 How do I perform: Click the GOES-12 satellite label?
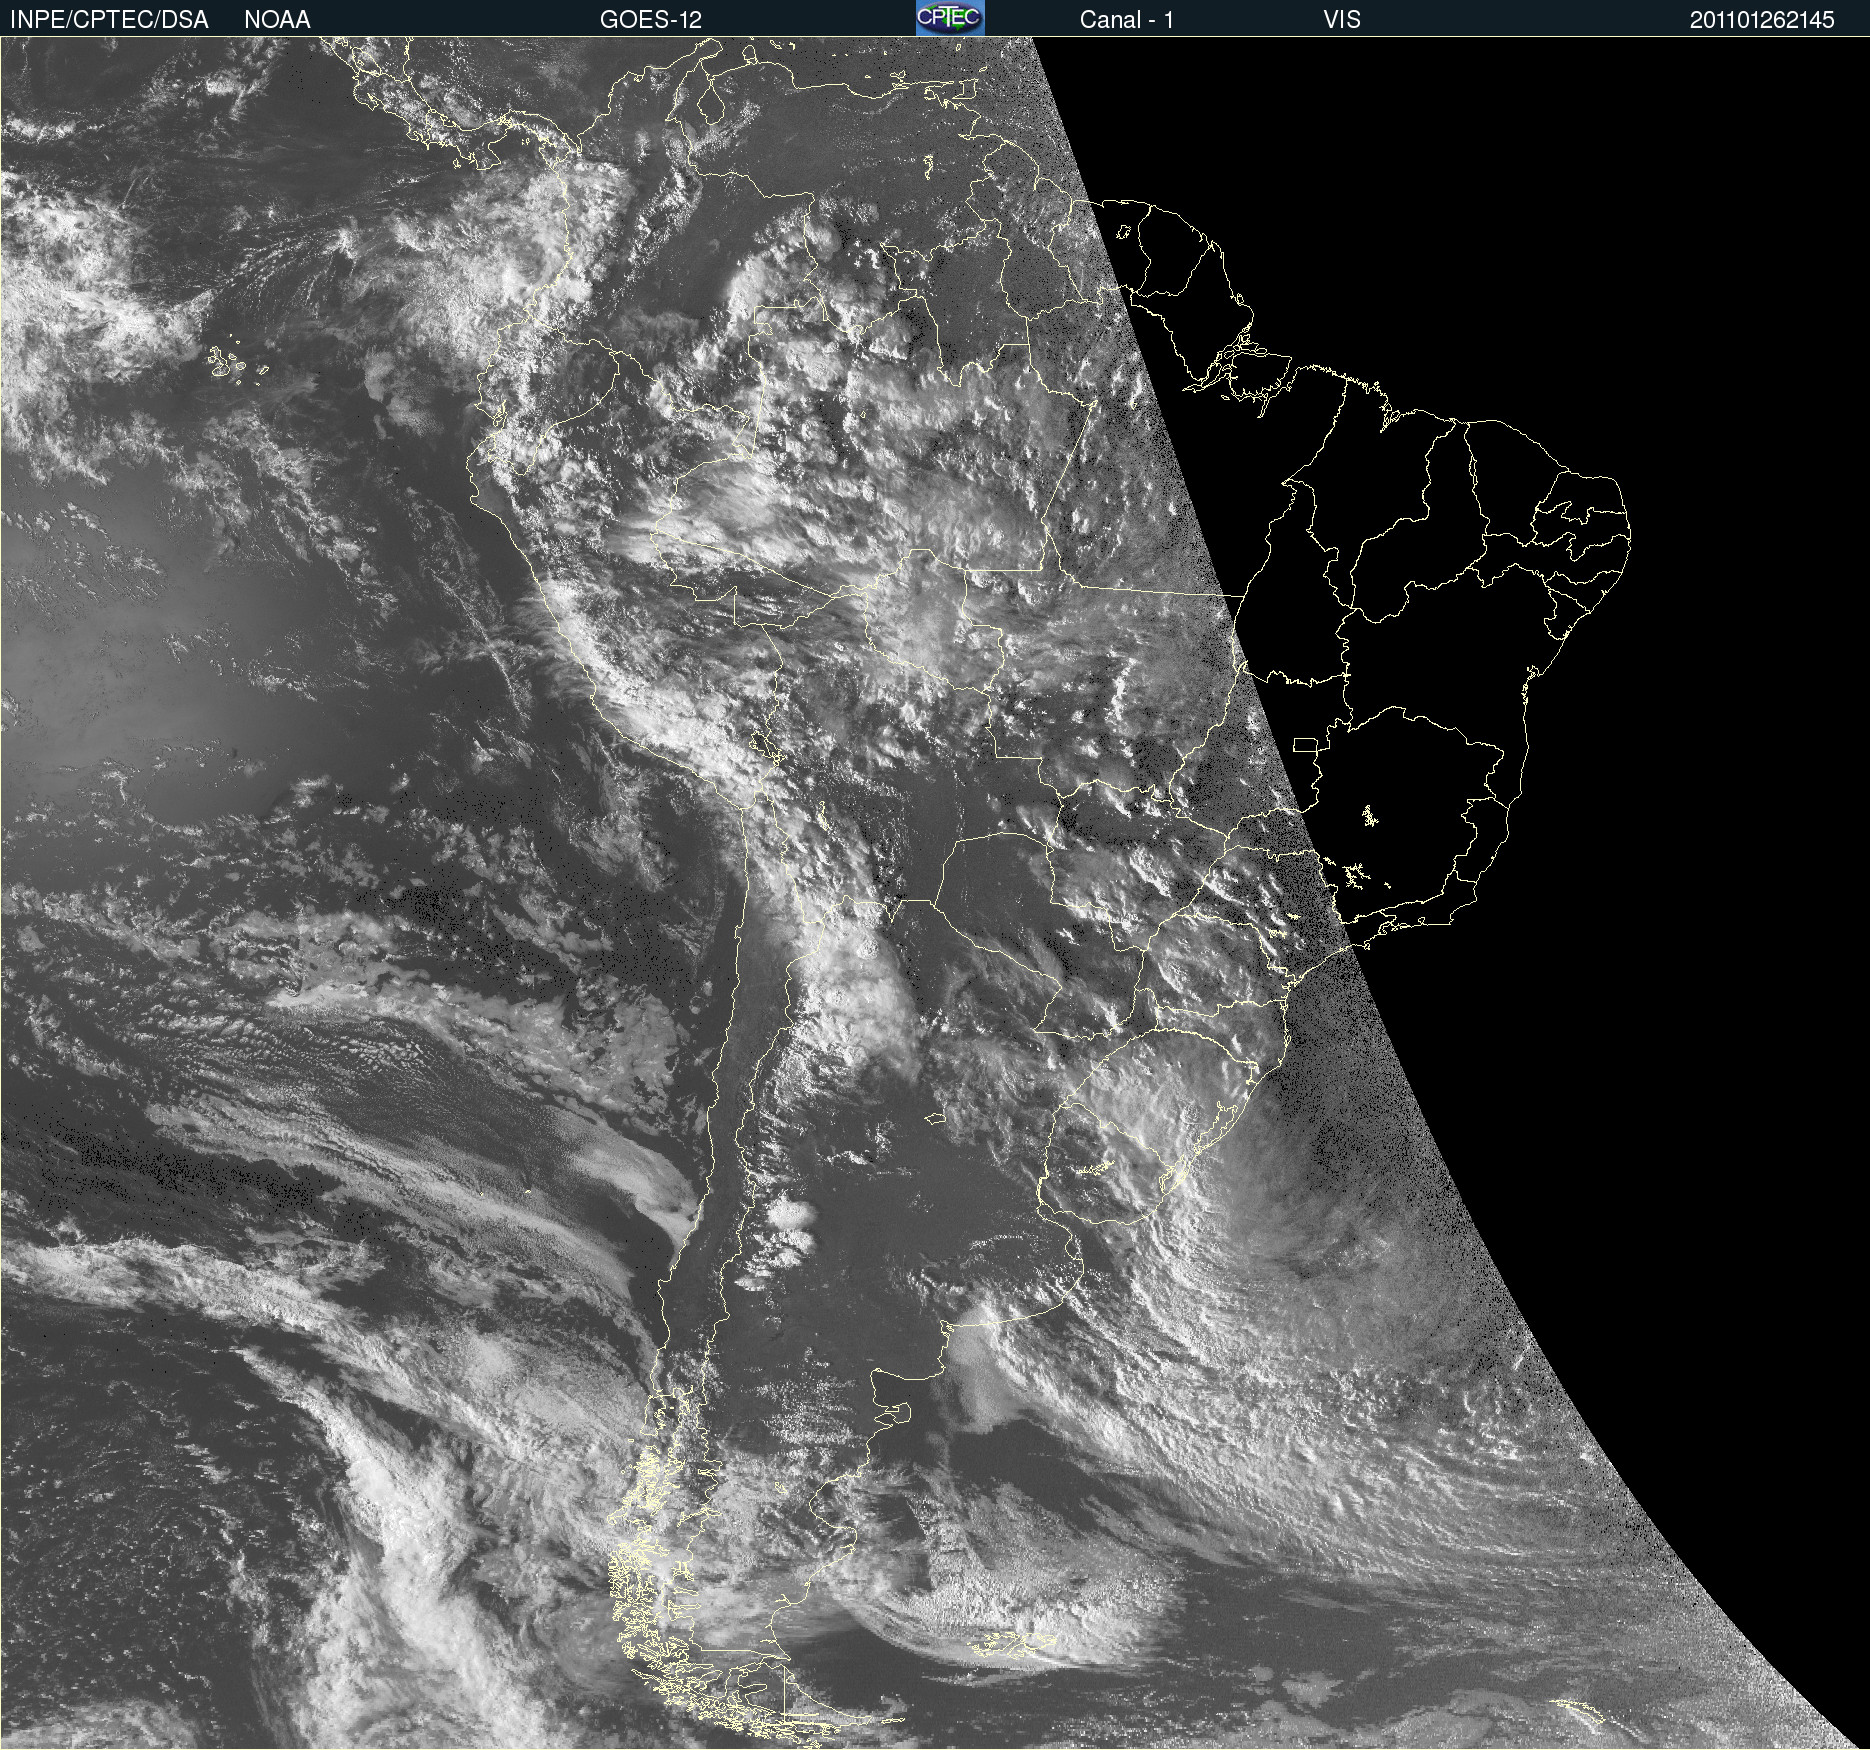(651, 19)
